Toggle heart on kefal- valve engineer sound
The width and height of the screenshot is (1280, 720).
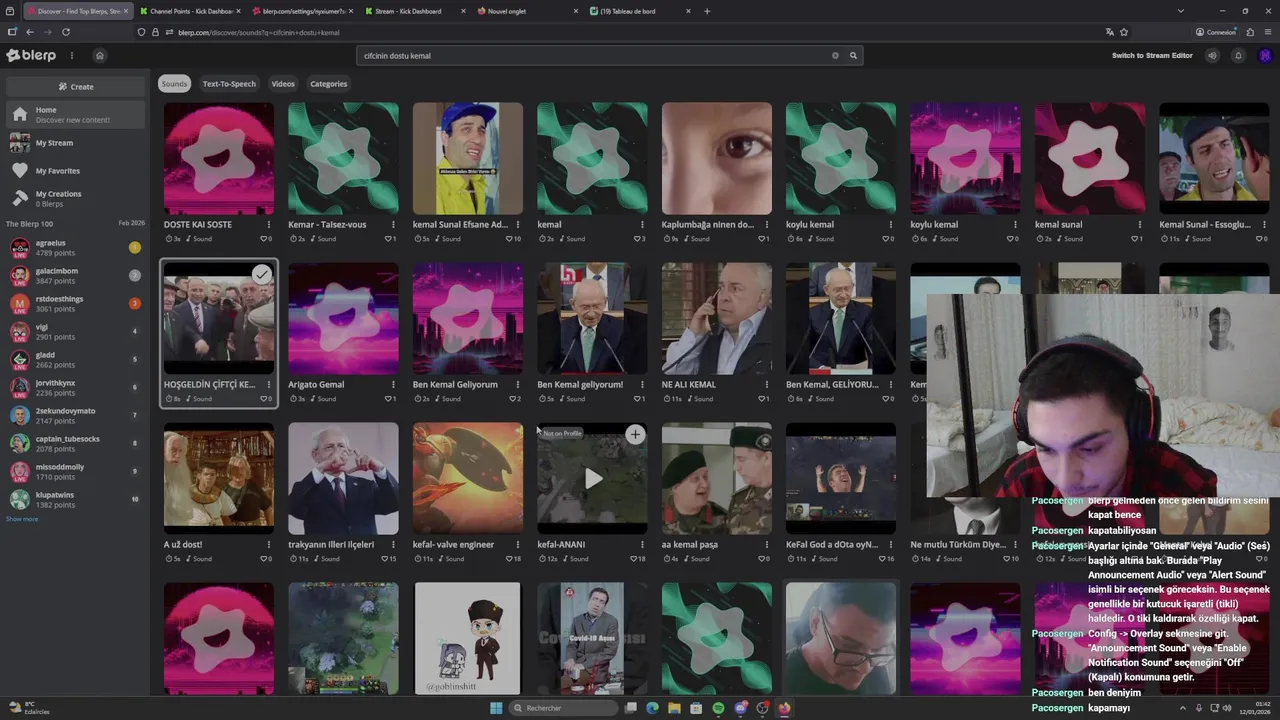tap(509, 559)
